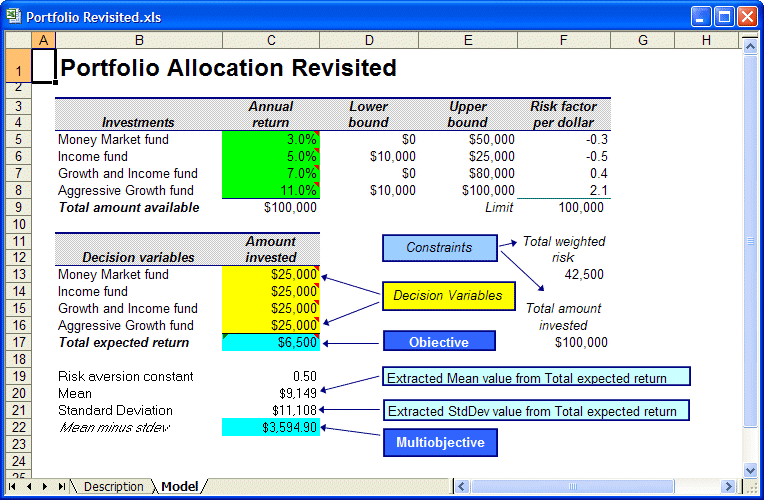Click the vertical scrollbar thumb
764x500 pixels.
[750, 241]
